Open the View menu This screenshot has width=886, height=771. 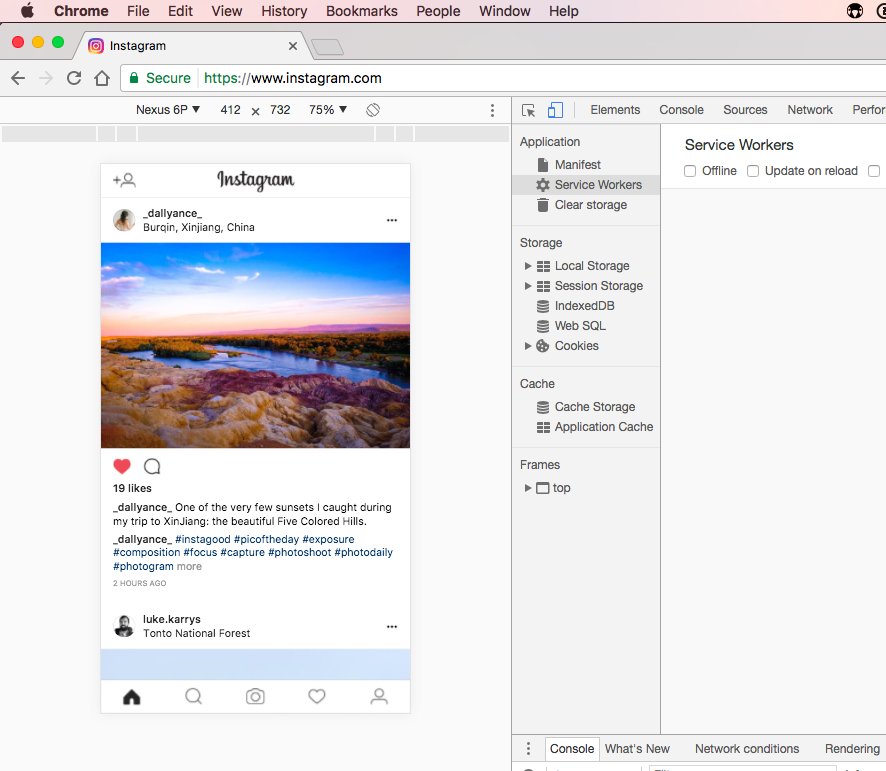pyautogui.click(x=227, y=11)
